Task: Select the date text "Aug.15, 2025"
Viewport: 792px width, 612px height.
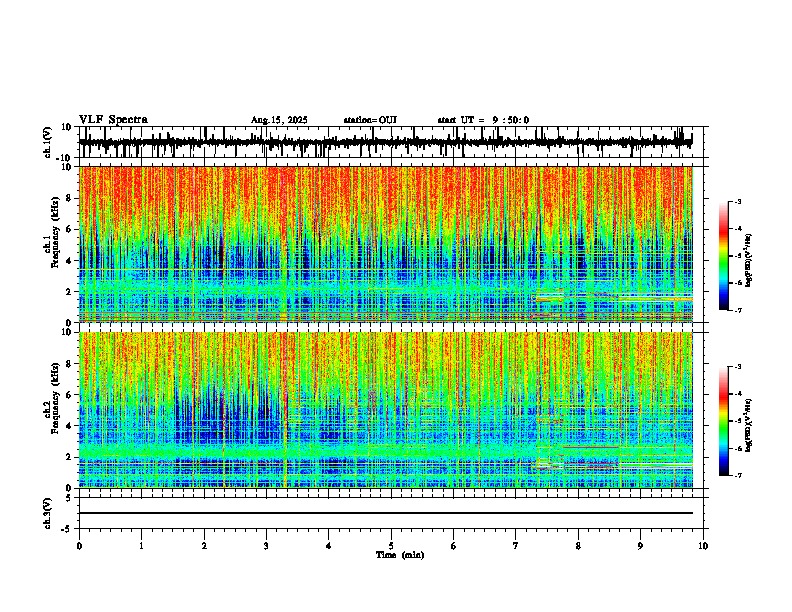Action: pos(279,120)
